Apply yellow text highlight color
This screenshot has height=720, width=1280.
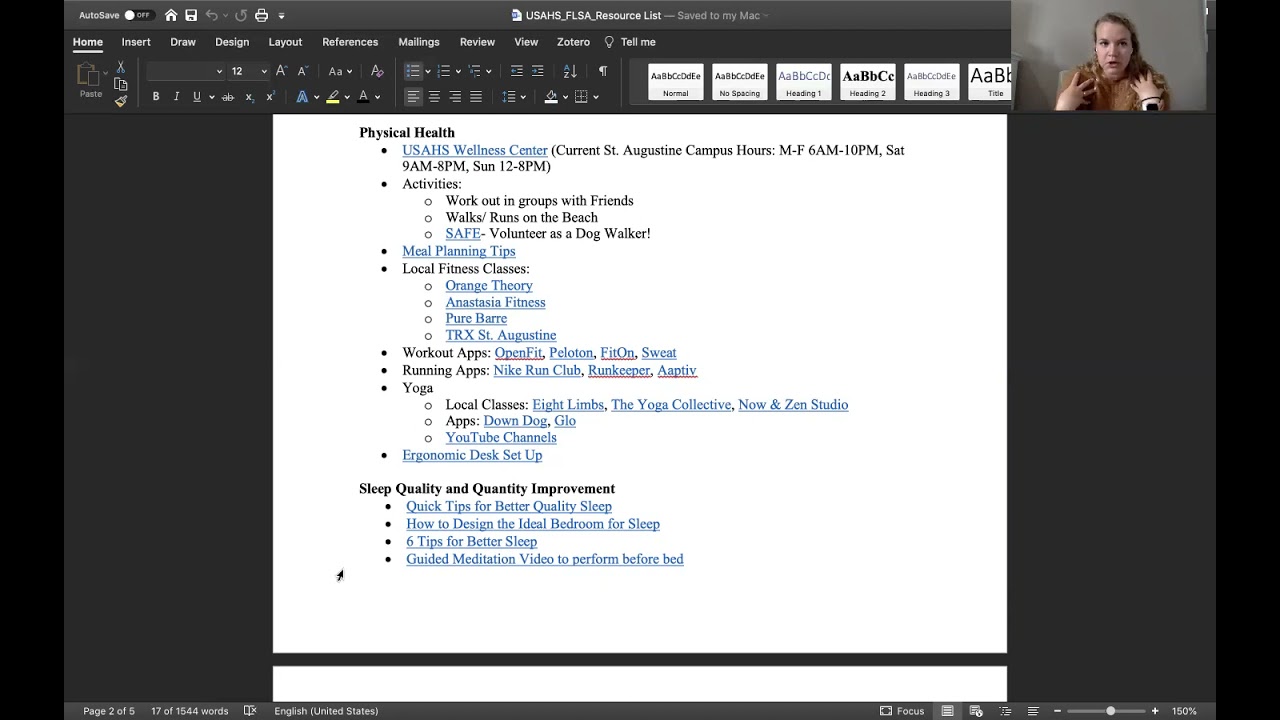(333, 97)
